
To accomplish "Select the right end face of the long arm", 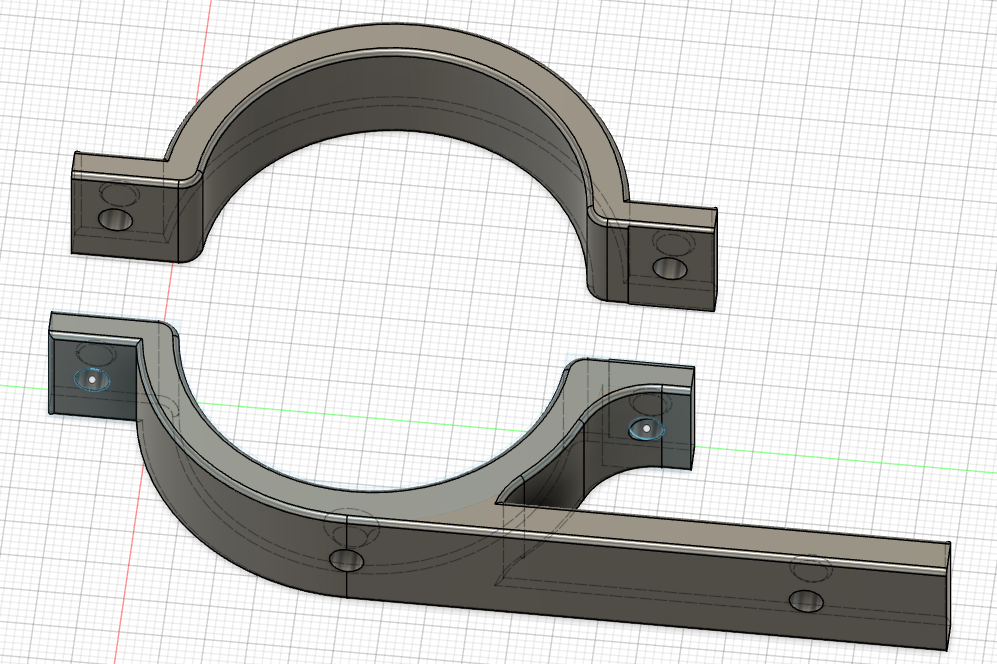I will tap(949, 595).
